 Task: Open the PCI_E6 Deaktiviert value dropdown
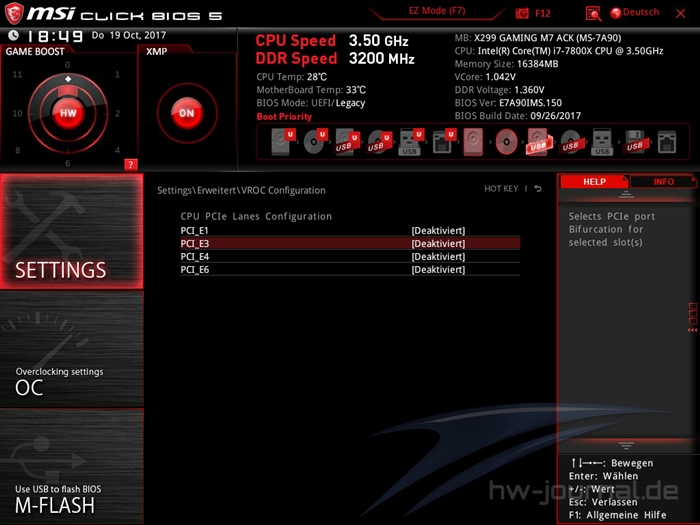[x=438, y=270]
